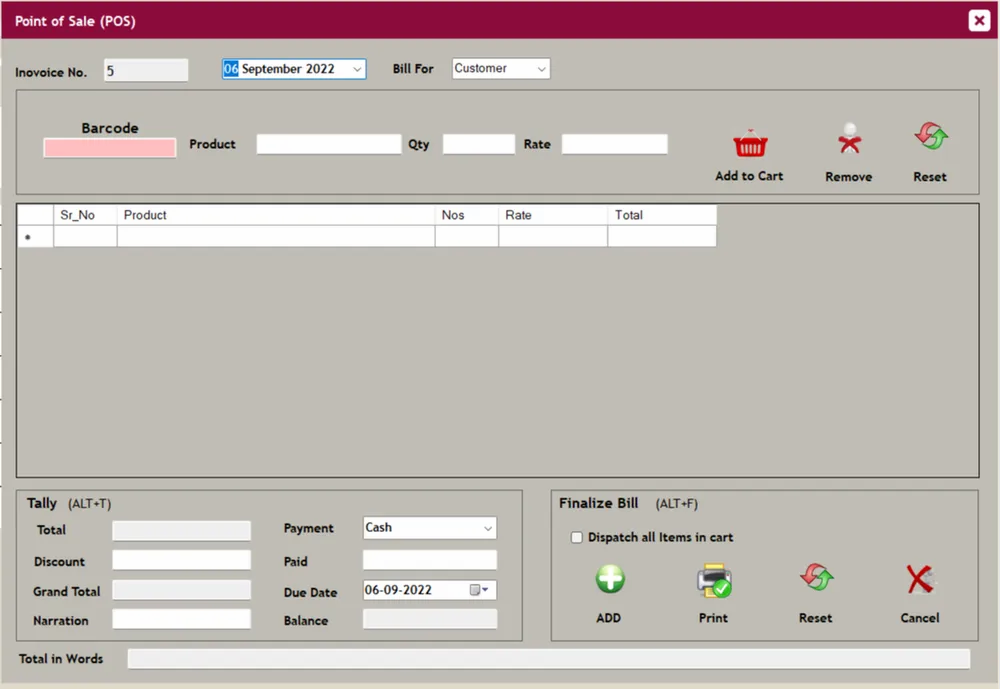
Task: Expand the Bill For Customer dropdown
Action: (x=541, y=68)
